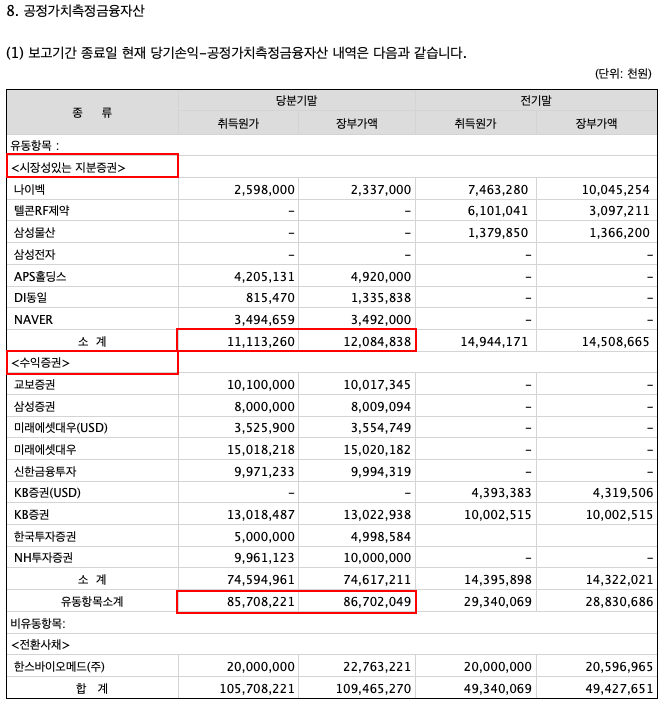Viewport: 667px width, 705px height.
Task: Click the value 3,554,749
Action: [381, 428]
